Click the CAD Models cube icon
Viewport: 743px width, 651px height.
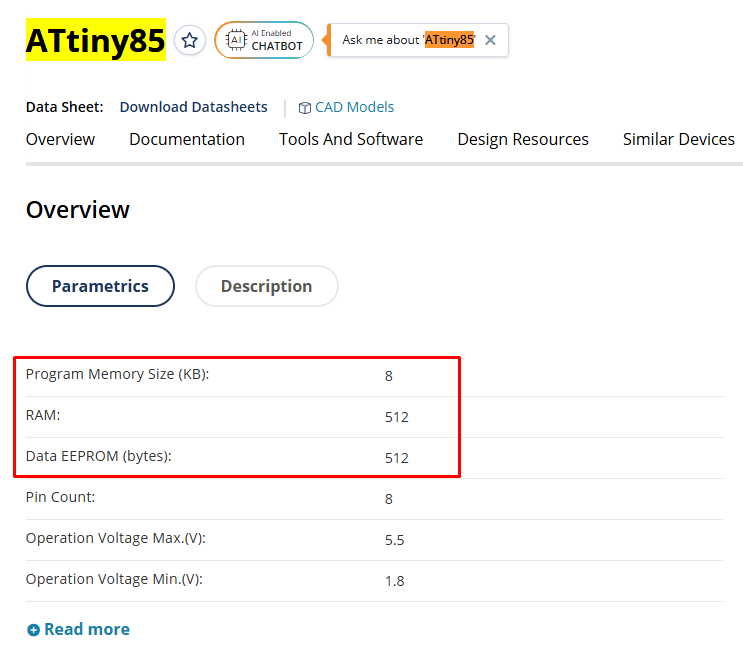tap(305, 108)
